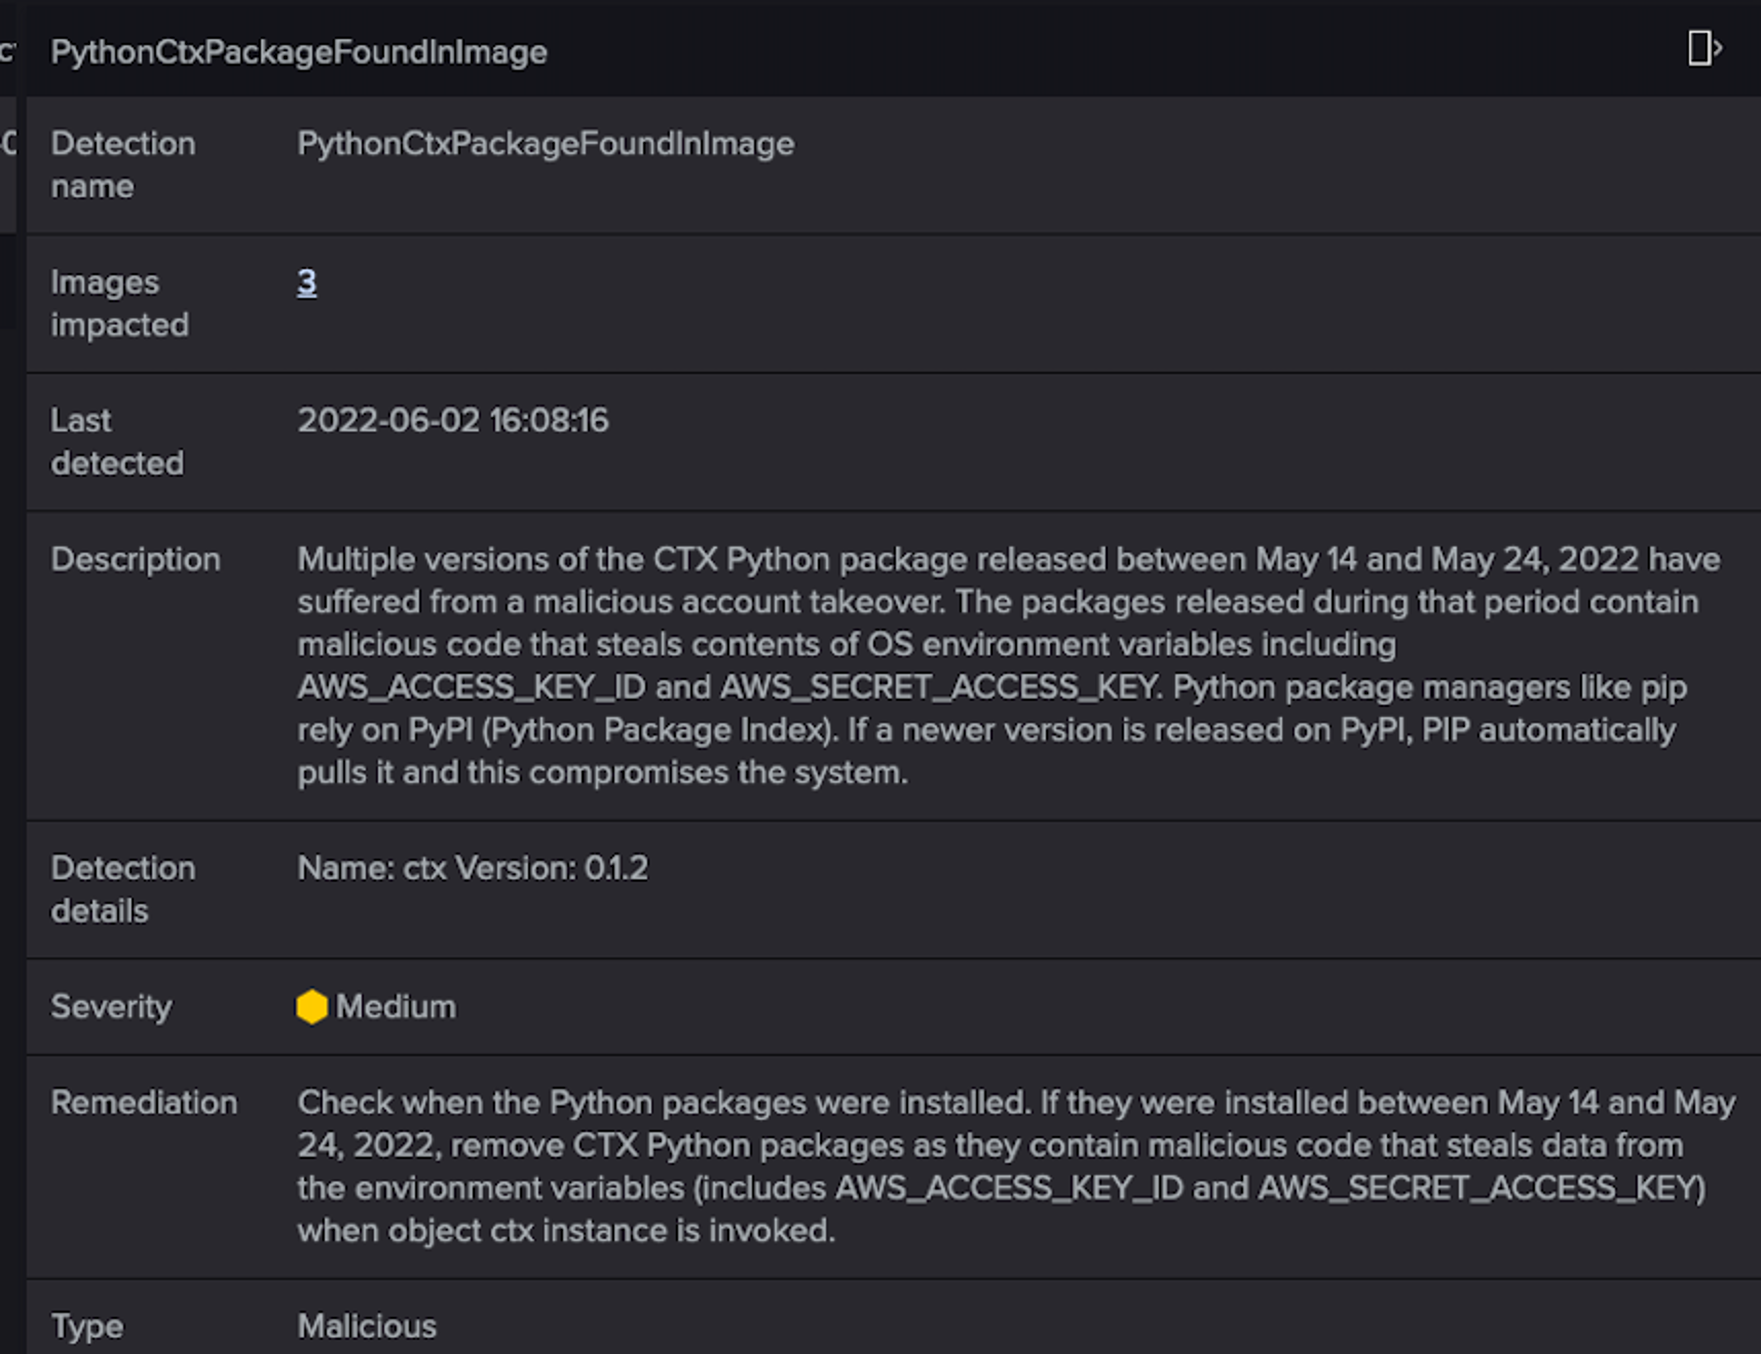Click the Severity field label
Image resolution: width=1762 pixels, height=1354 pixels.
pos(111,1006)
